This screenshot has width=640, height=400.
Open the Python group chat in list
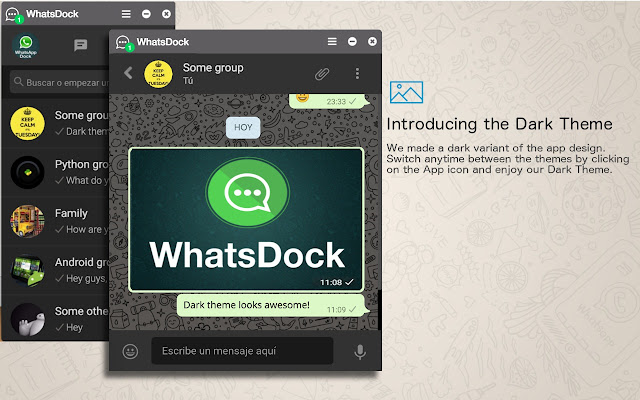[x=56, y=172]
